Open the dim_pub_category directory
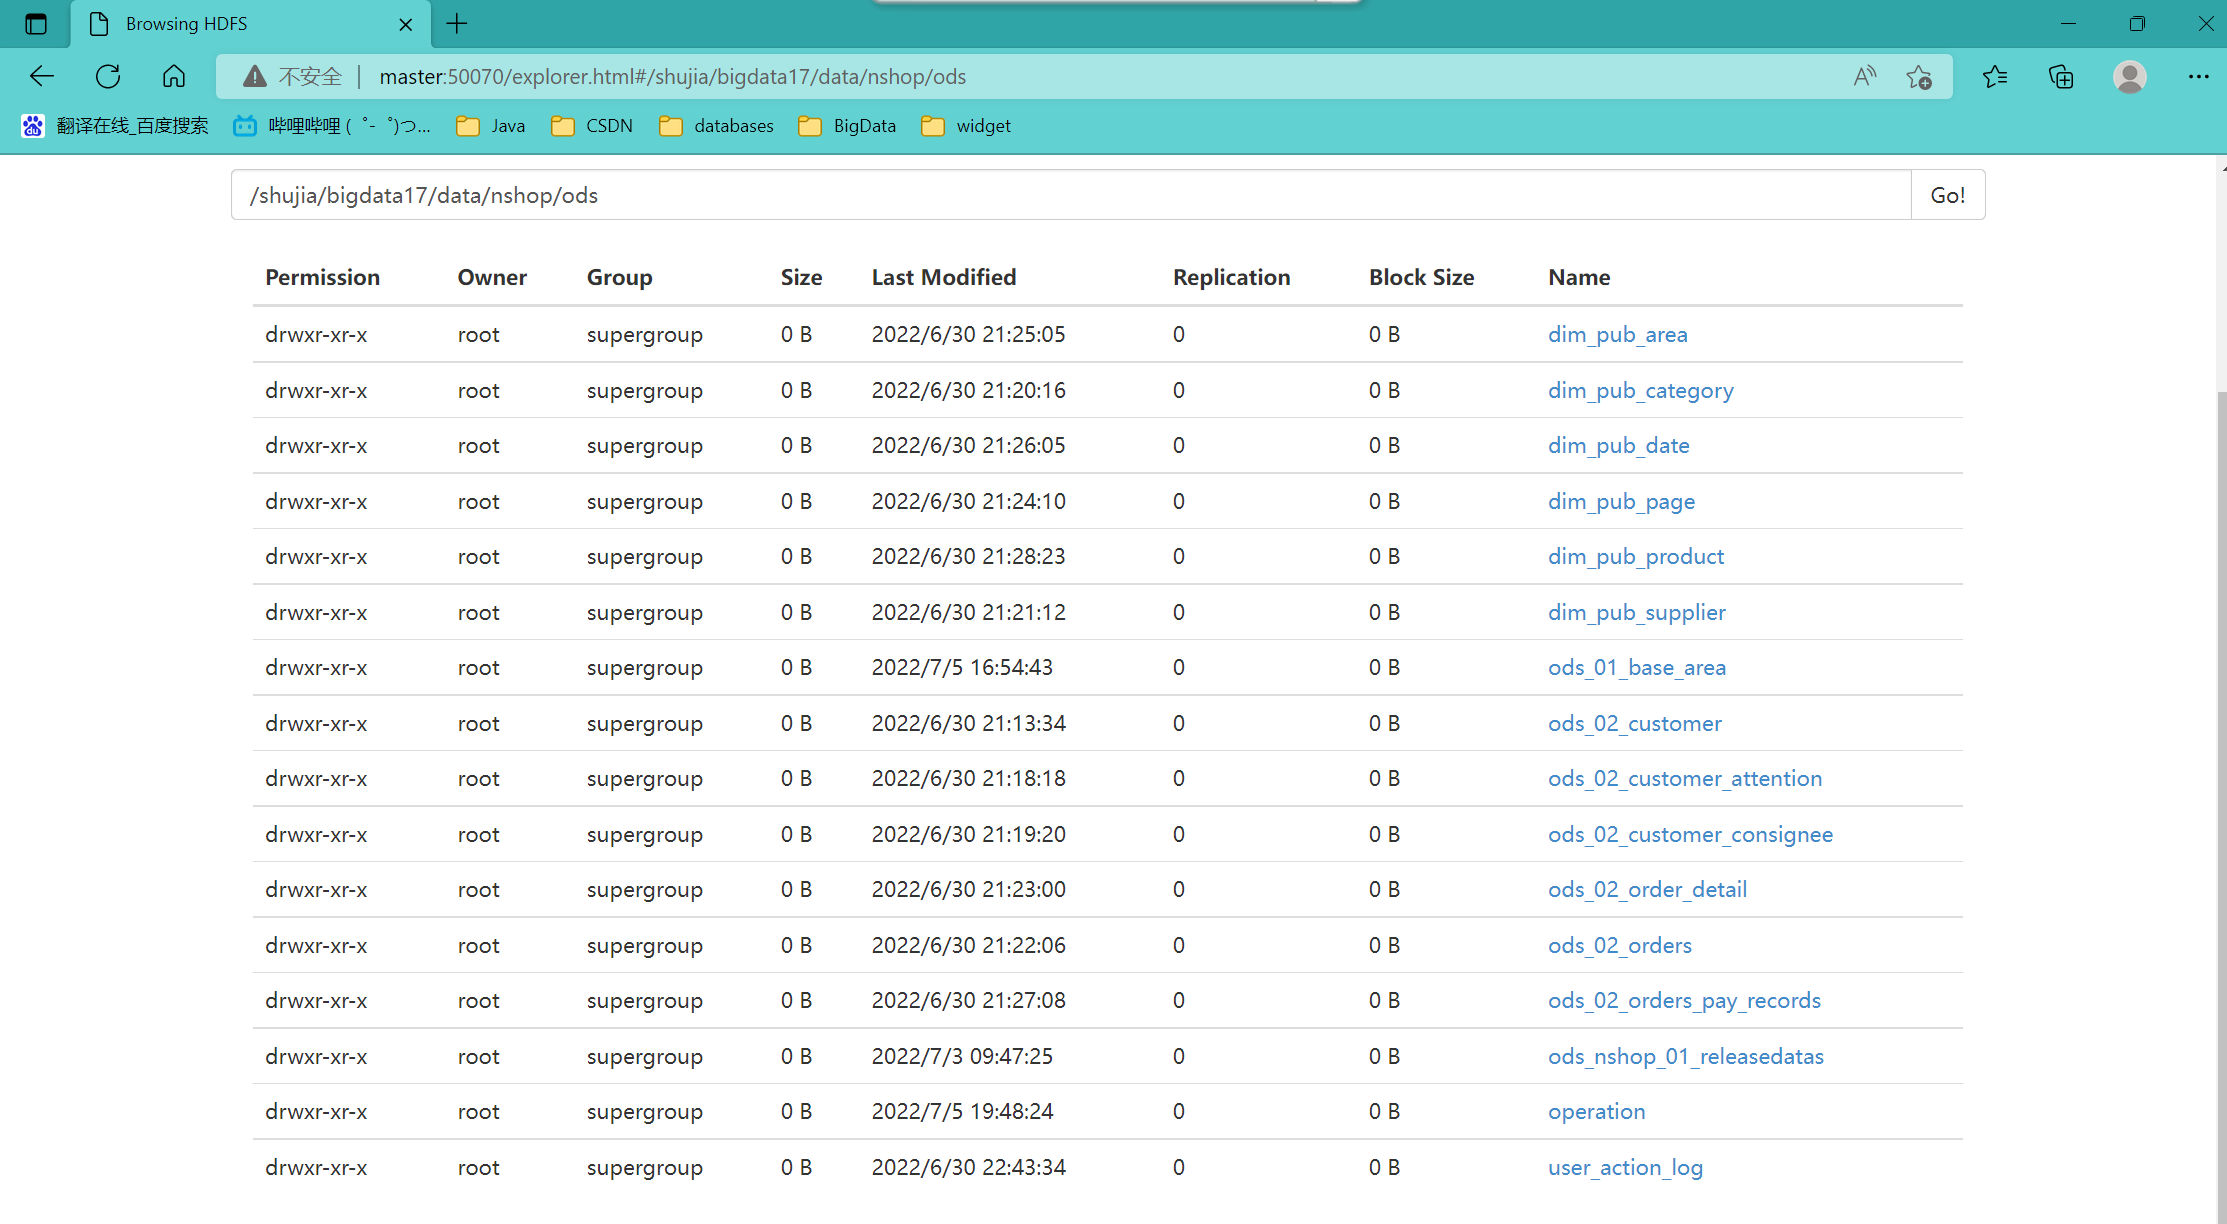This screenshot has width=2227, height=1224. pyautogui.click(x=1641, y=391)
